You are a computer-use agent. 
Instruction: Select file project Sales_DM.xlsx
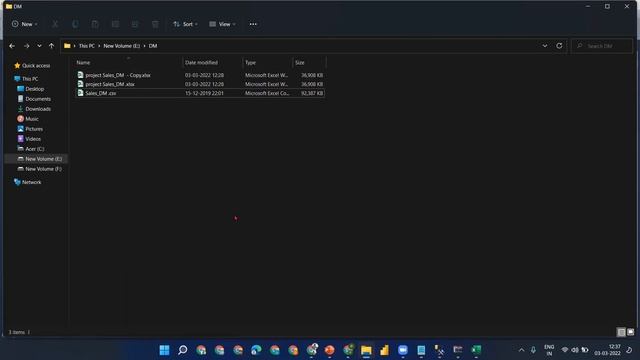coord(110,84)
